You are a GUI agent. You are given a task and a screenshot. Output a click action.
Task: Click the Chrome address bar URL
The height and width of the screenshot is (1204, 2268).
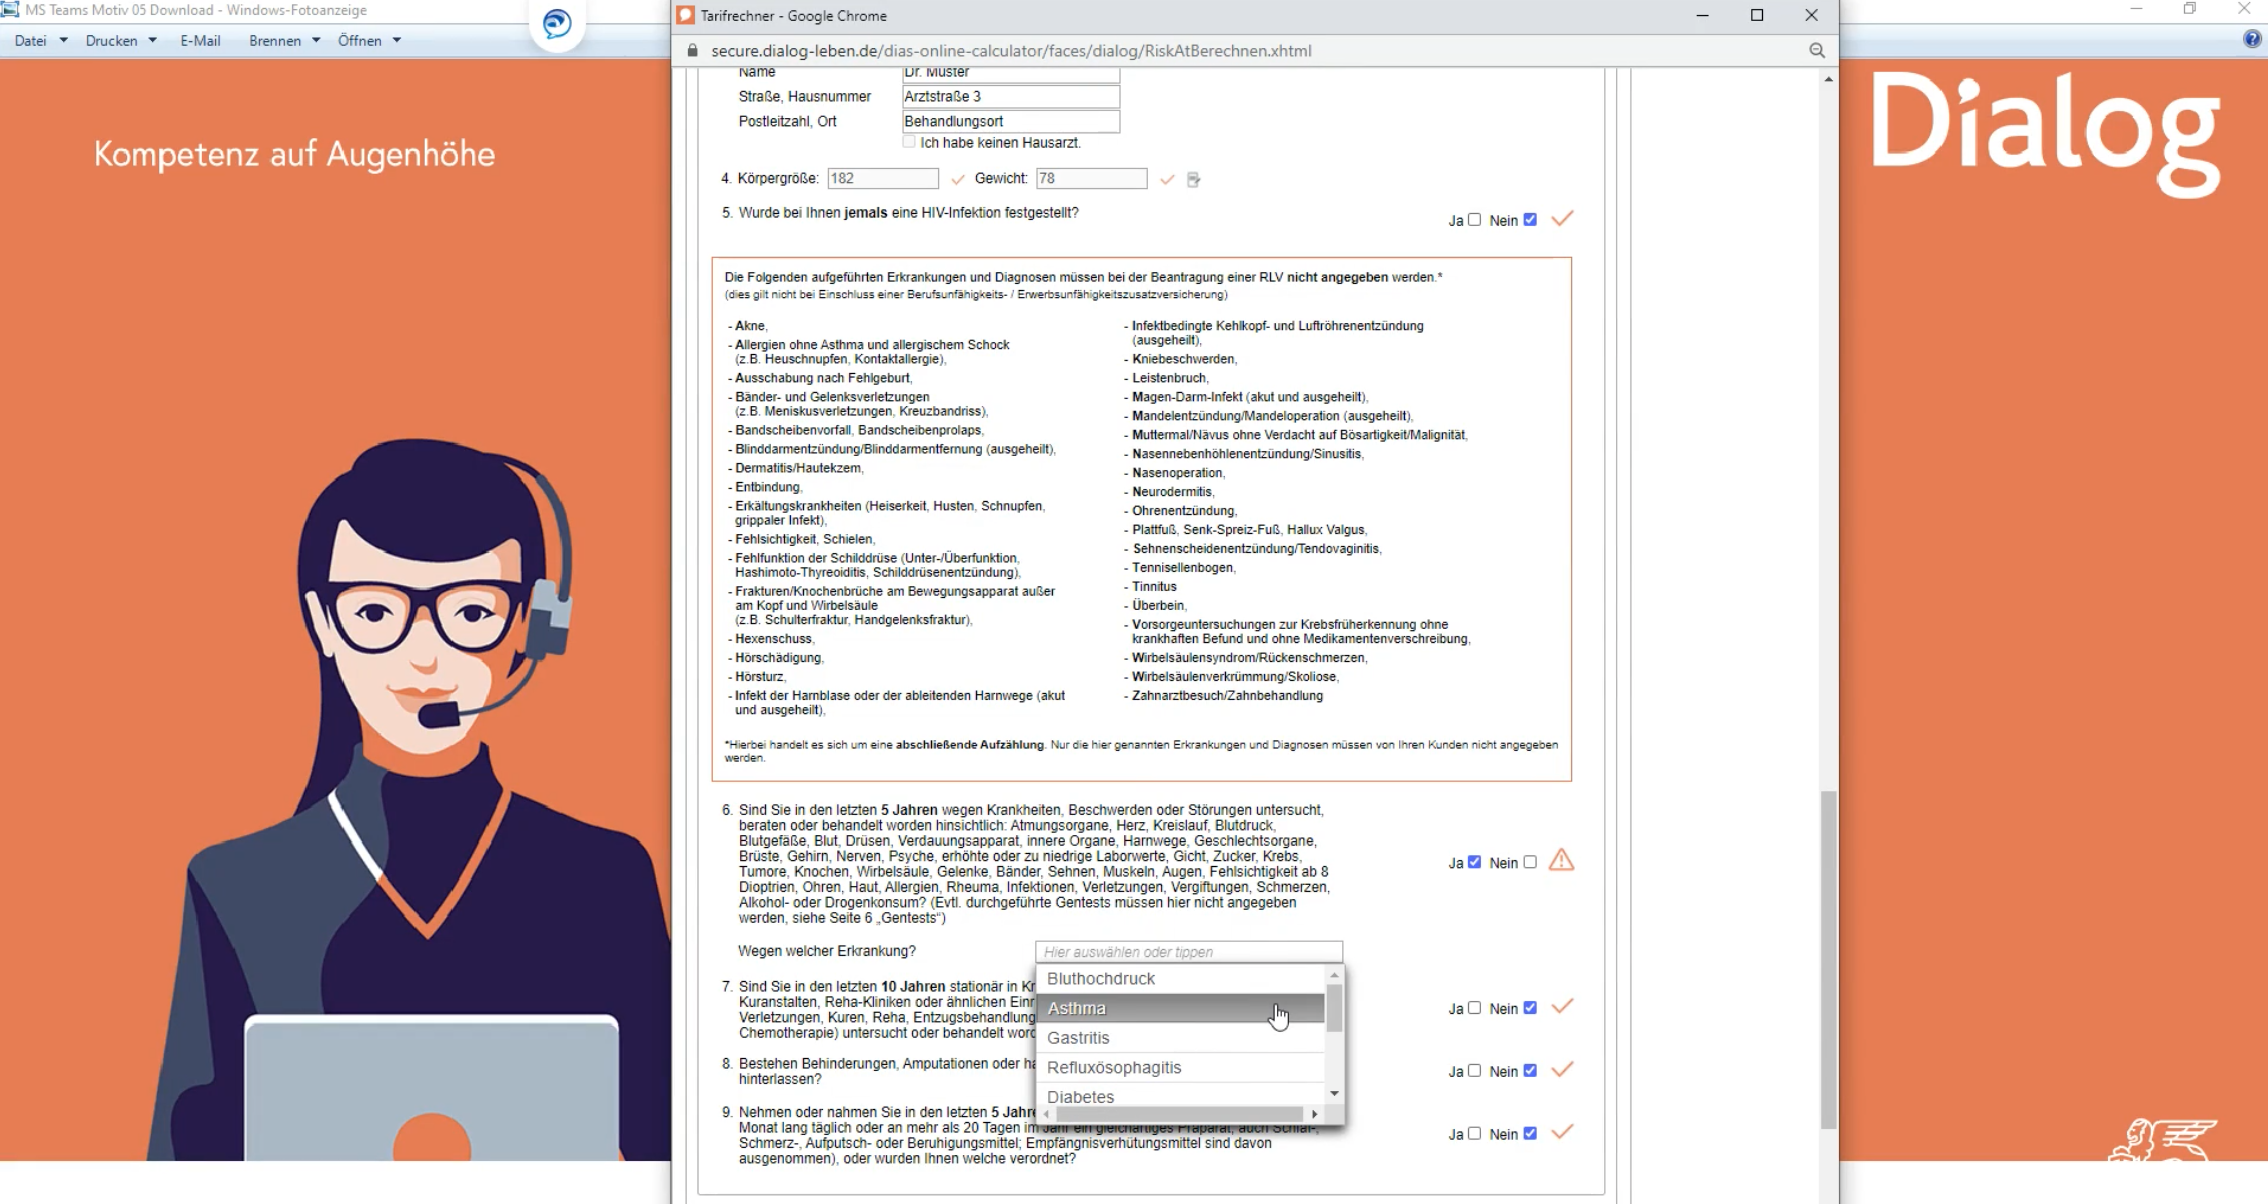pyautogui.click(x=1011, y=51)
